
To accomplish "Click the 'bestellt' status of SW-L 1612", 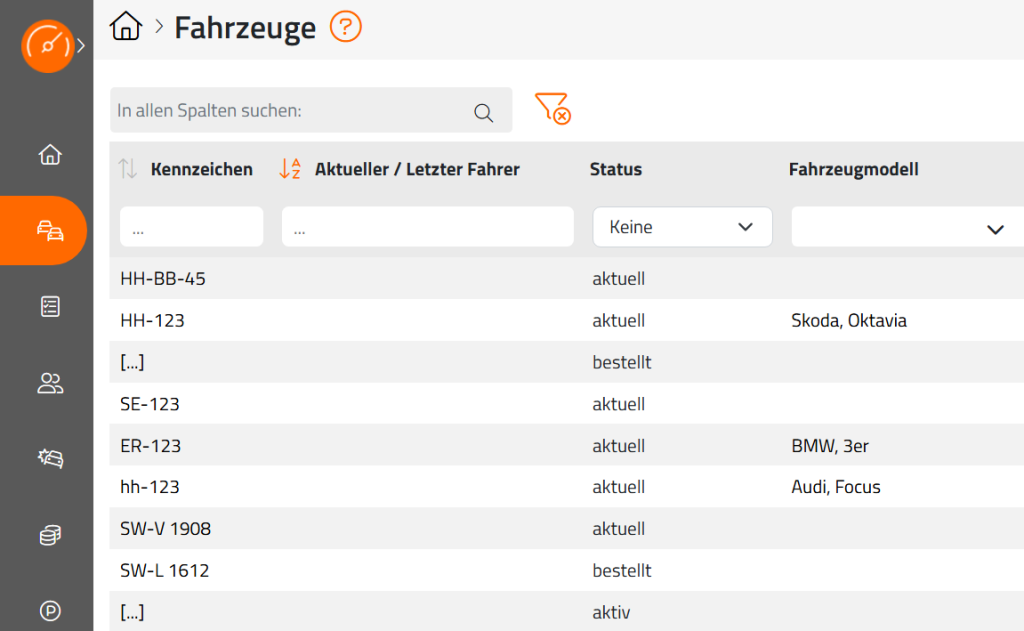I will point(622,570).
